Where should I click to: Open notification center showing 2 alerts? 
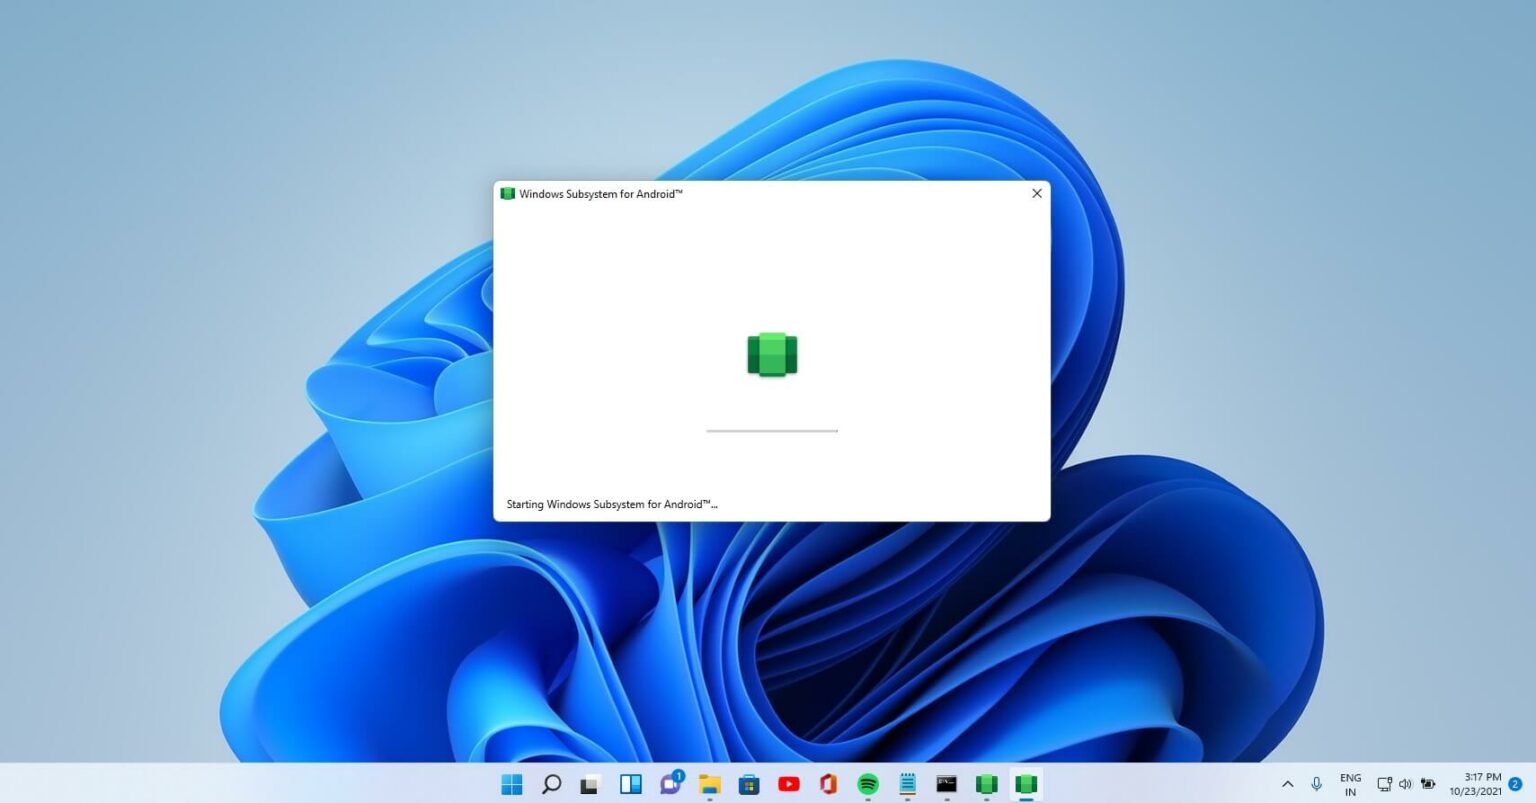(1515, 783)
